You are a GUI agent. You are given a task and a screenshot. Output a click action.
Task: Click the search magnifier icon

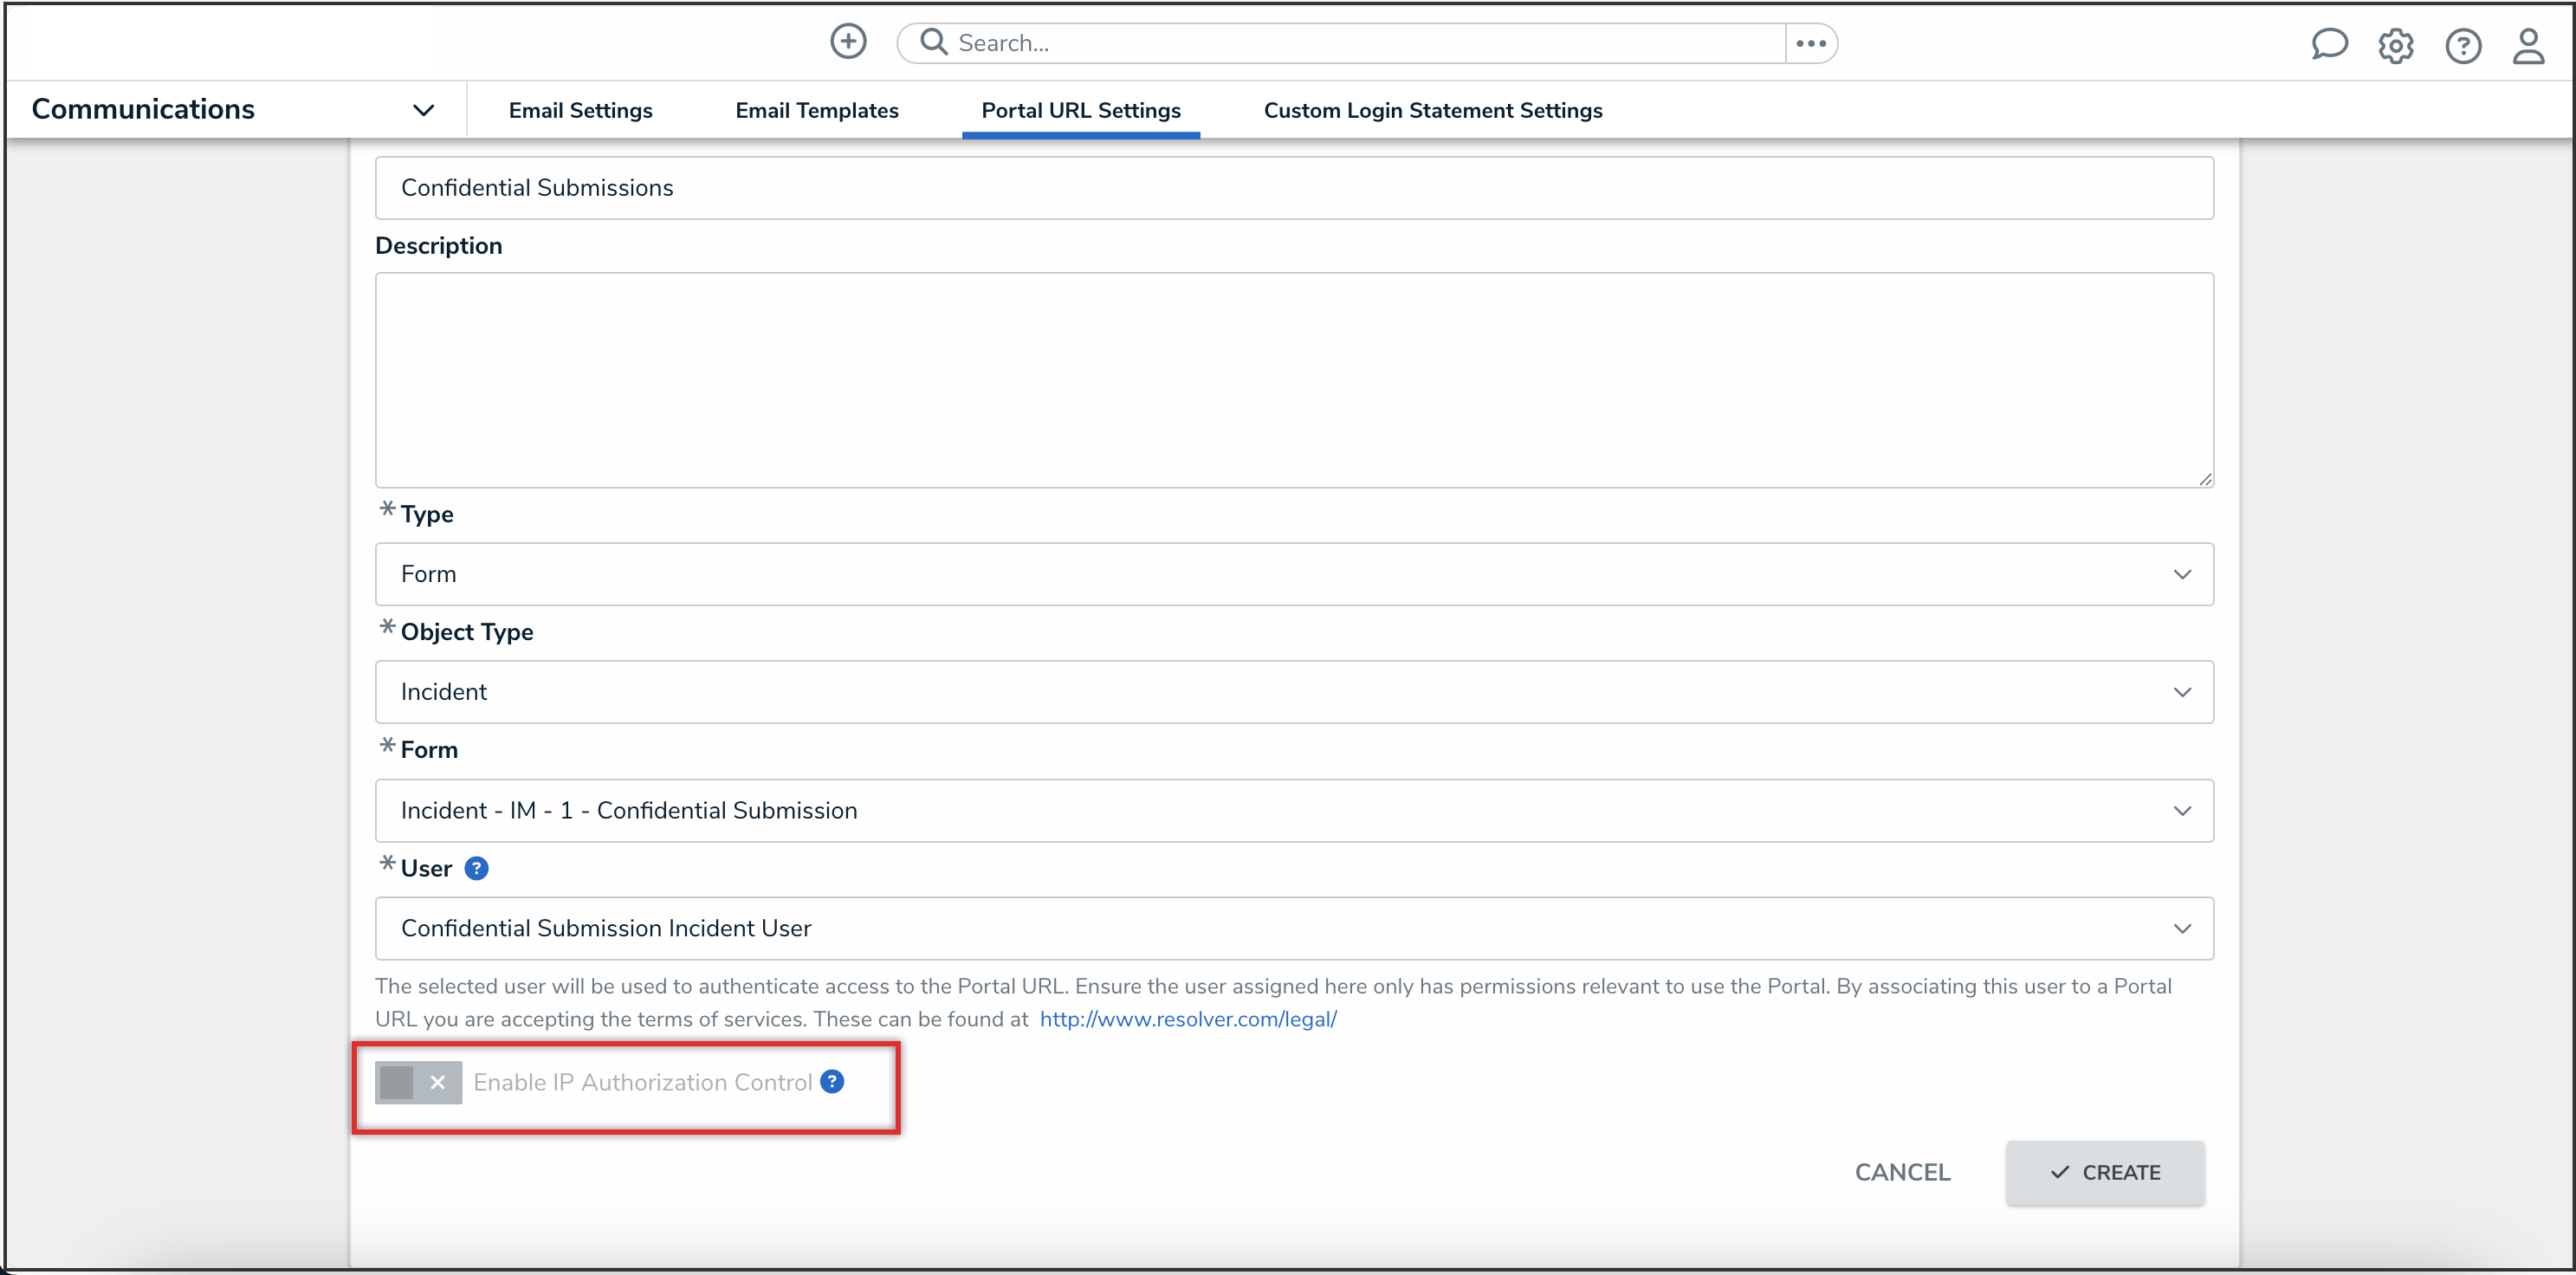coord(933,42)
